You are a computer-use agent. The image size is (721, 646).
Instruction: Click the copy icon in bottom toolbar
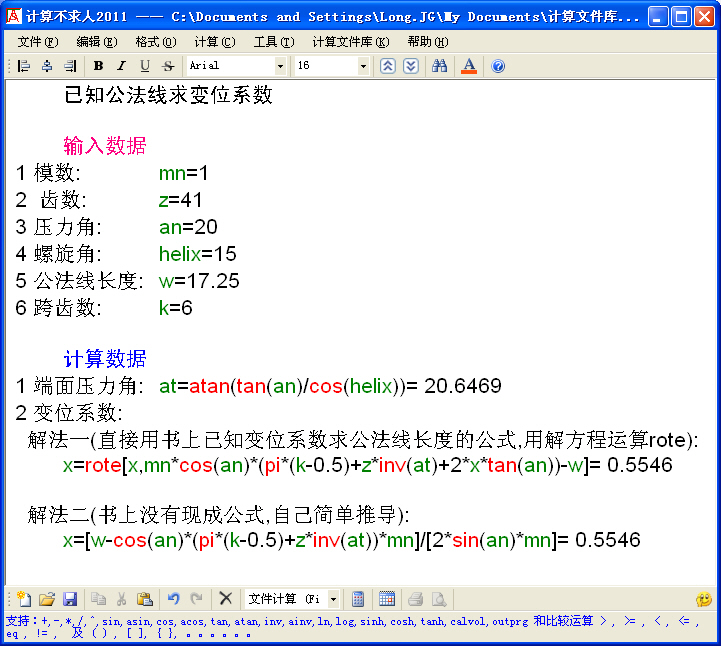click(x=98, y=599)
